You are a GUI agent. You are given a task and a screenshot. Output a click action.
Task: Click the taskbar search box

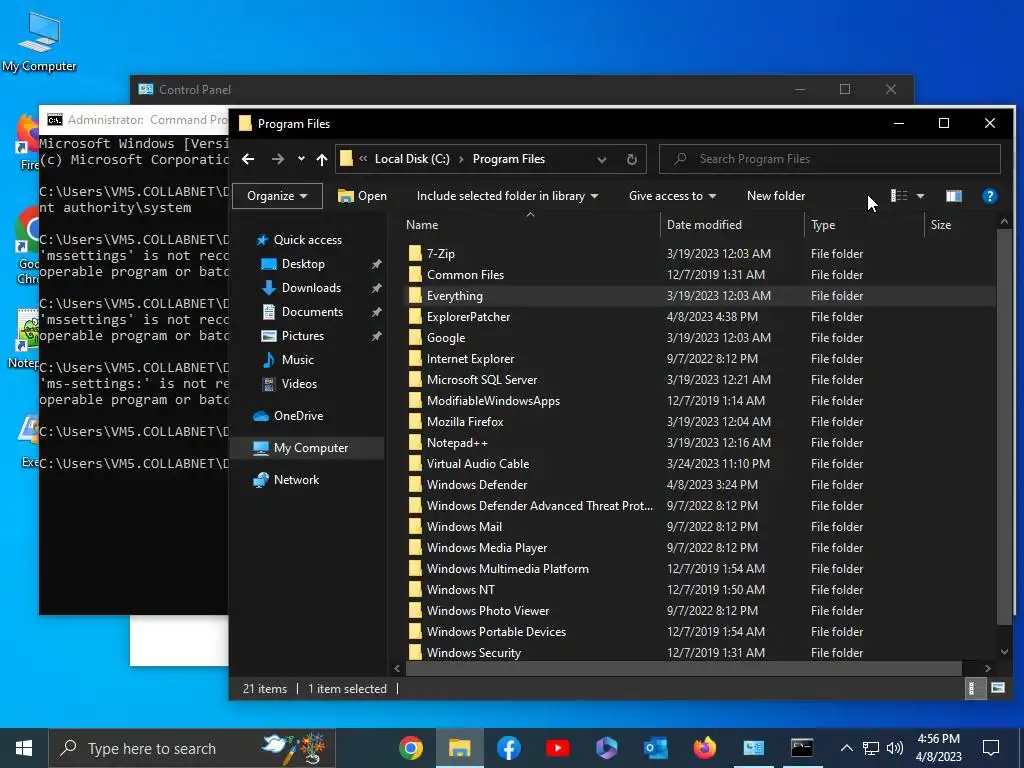pyautogui.click(x=192, y=748)
